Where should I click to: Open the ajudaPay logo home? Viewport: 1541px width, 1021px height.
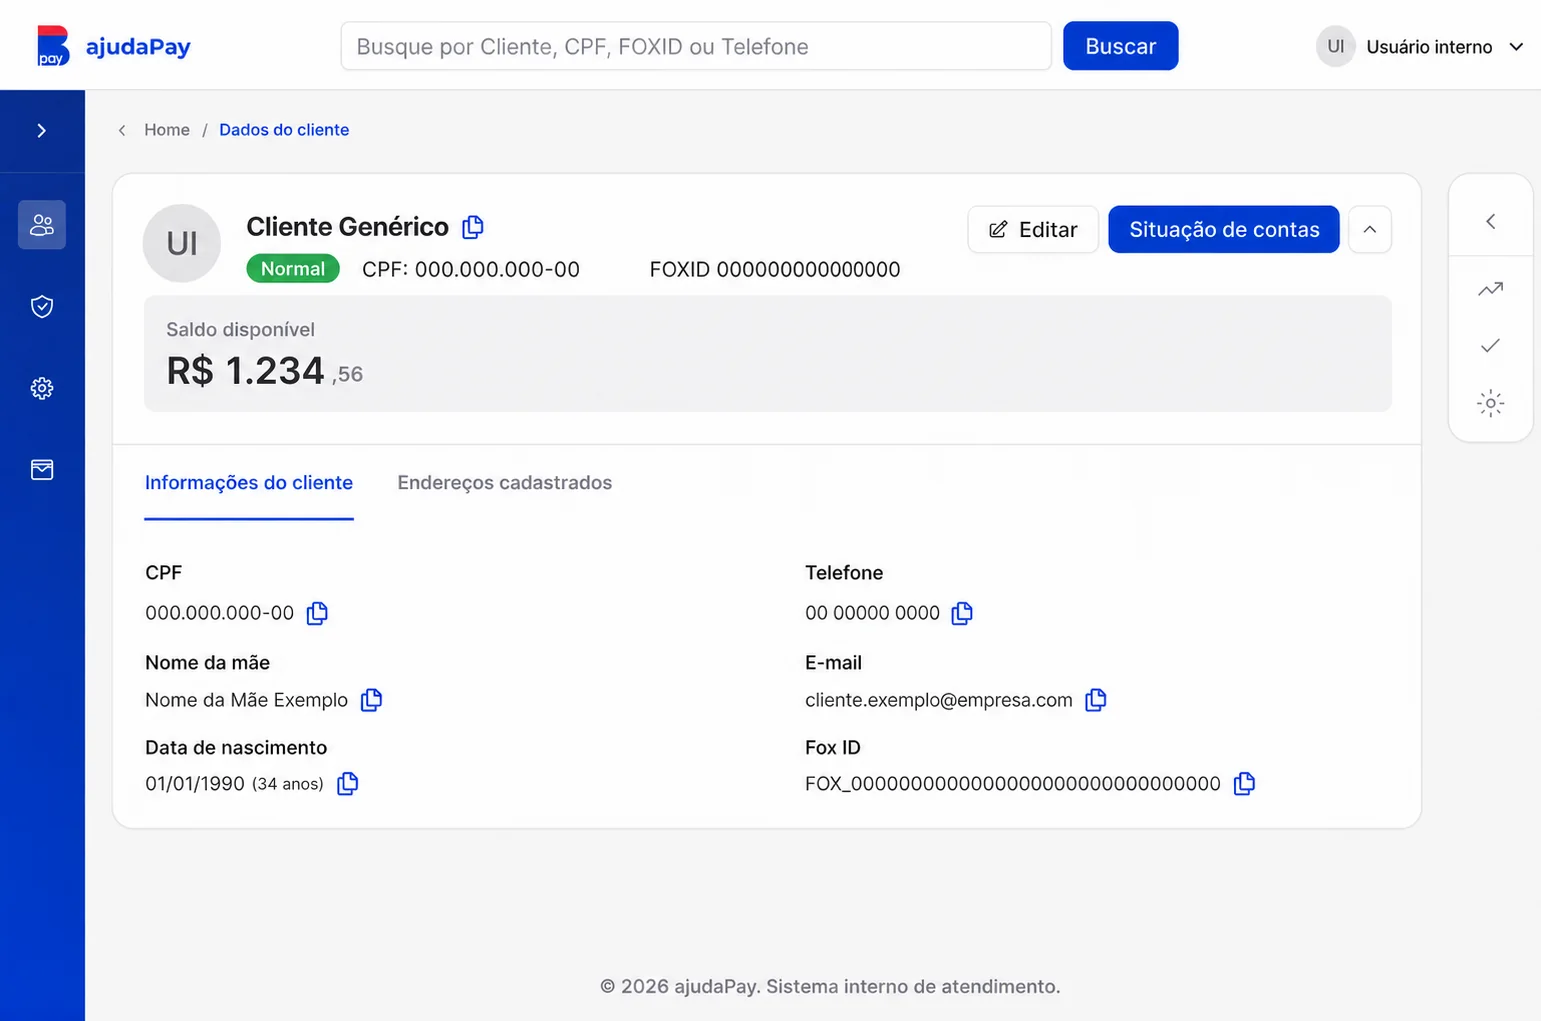click(113, 46)
